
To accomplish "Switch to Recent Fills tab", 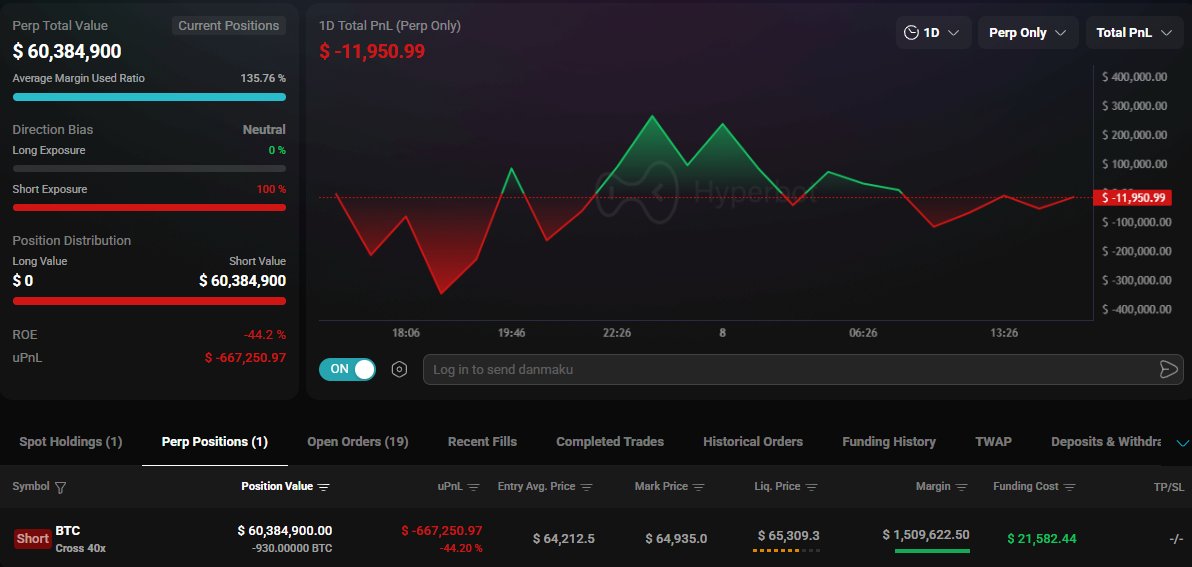I will 482,442.
